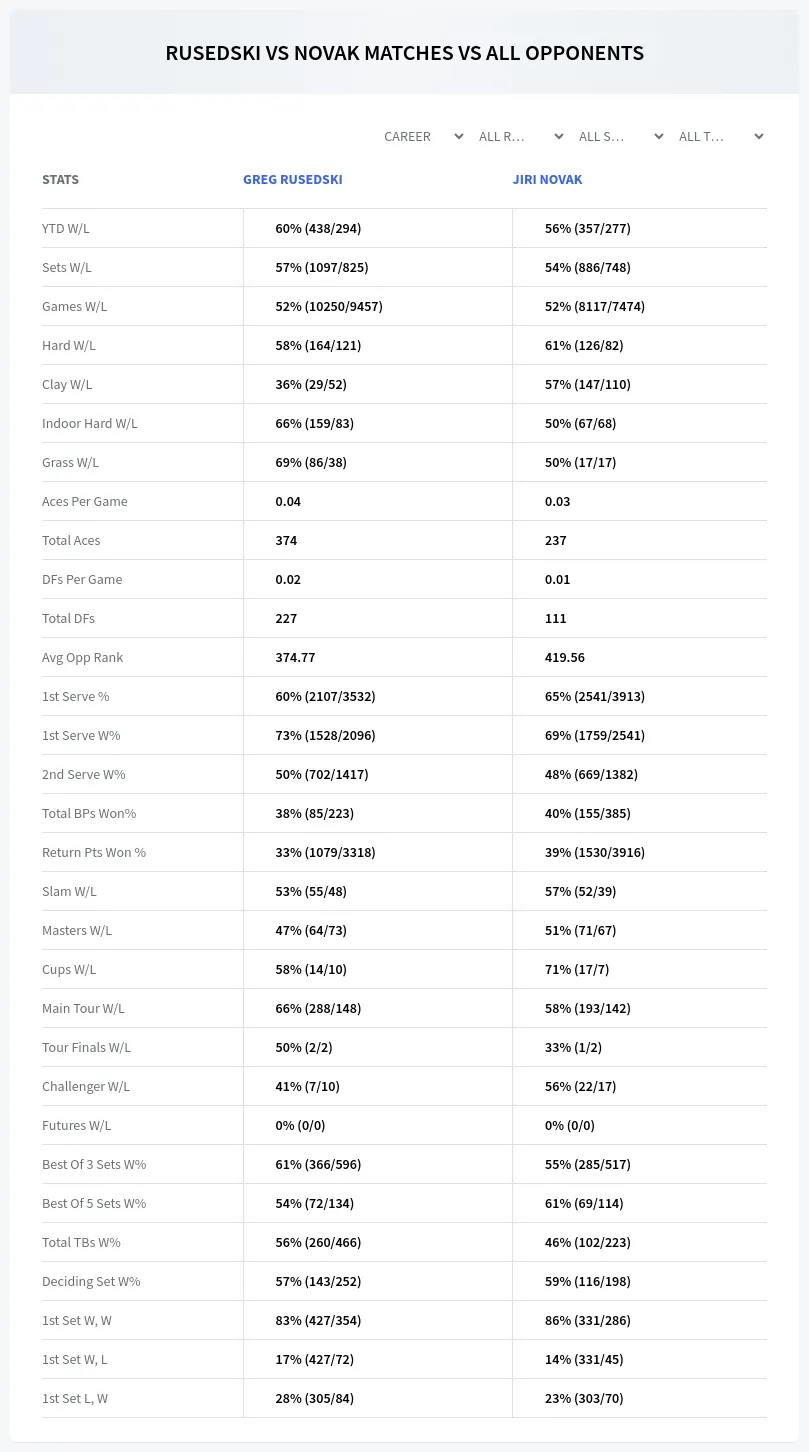This screenshot has height=1452, width=809.
Task: Open Greg Rusedski's player link
Action: [293, 180]
